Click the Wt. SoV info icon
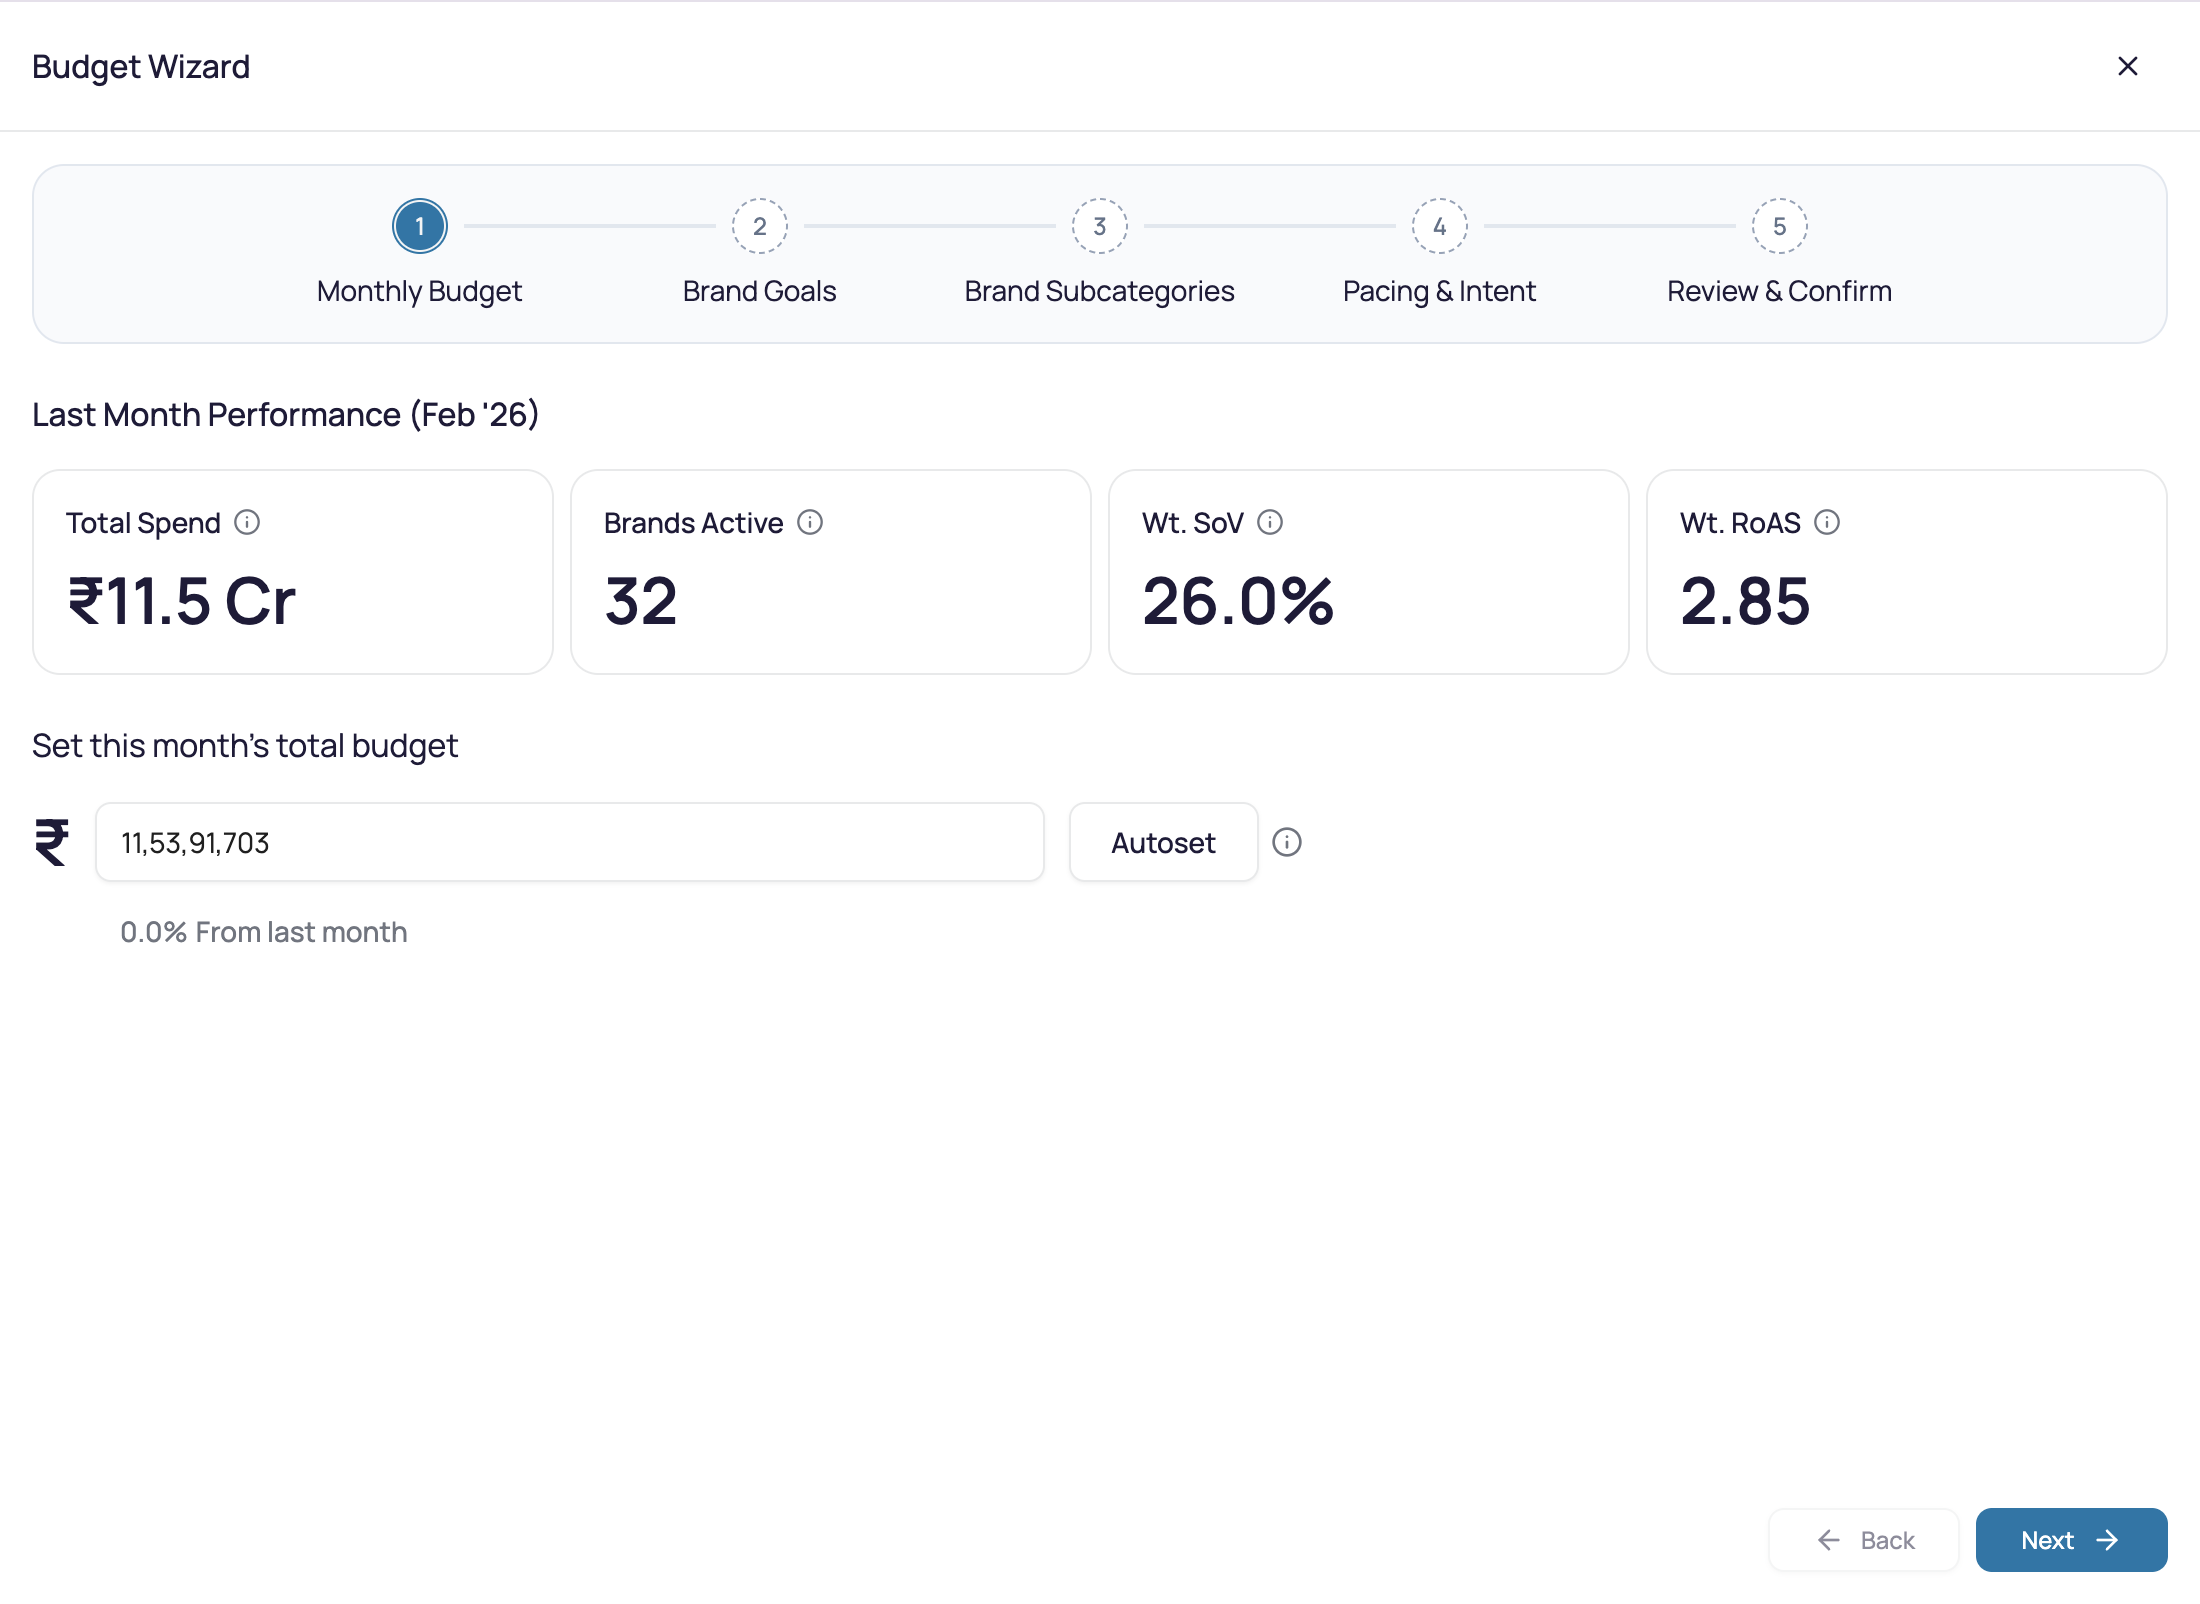The width and height of the screenshot is (2200, 1604). pyautogui.click(x=1270, y=523)
